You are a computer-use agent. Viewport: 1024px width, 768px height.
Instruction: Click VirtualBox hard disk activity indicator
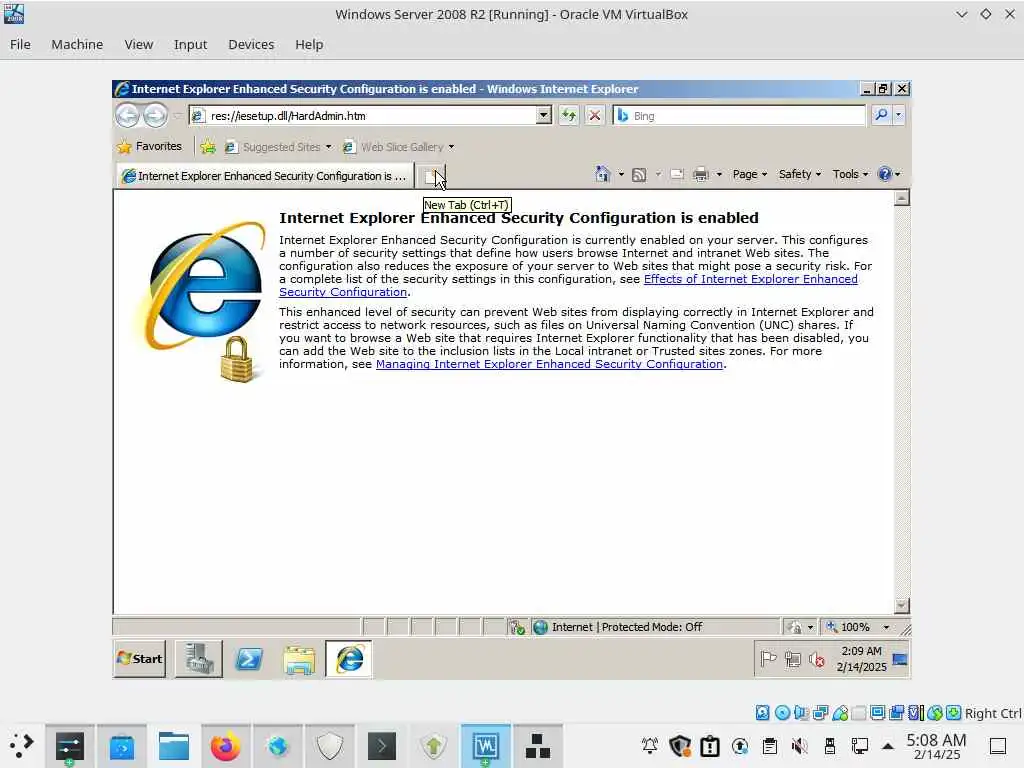pyautogui.click(x=762, y=712)
